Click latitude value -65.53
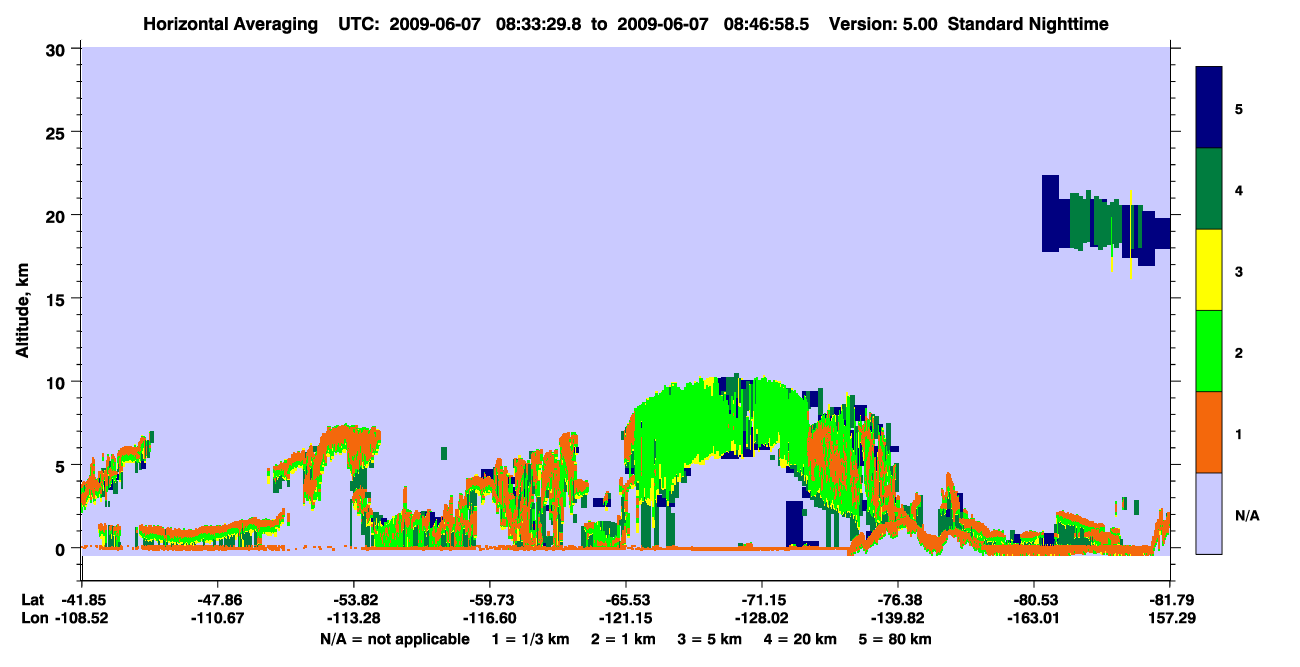Image resolution: width=1300 pixels, height=667 pixels. coord(626,600)
